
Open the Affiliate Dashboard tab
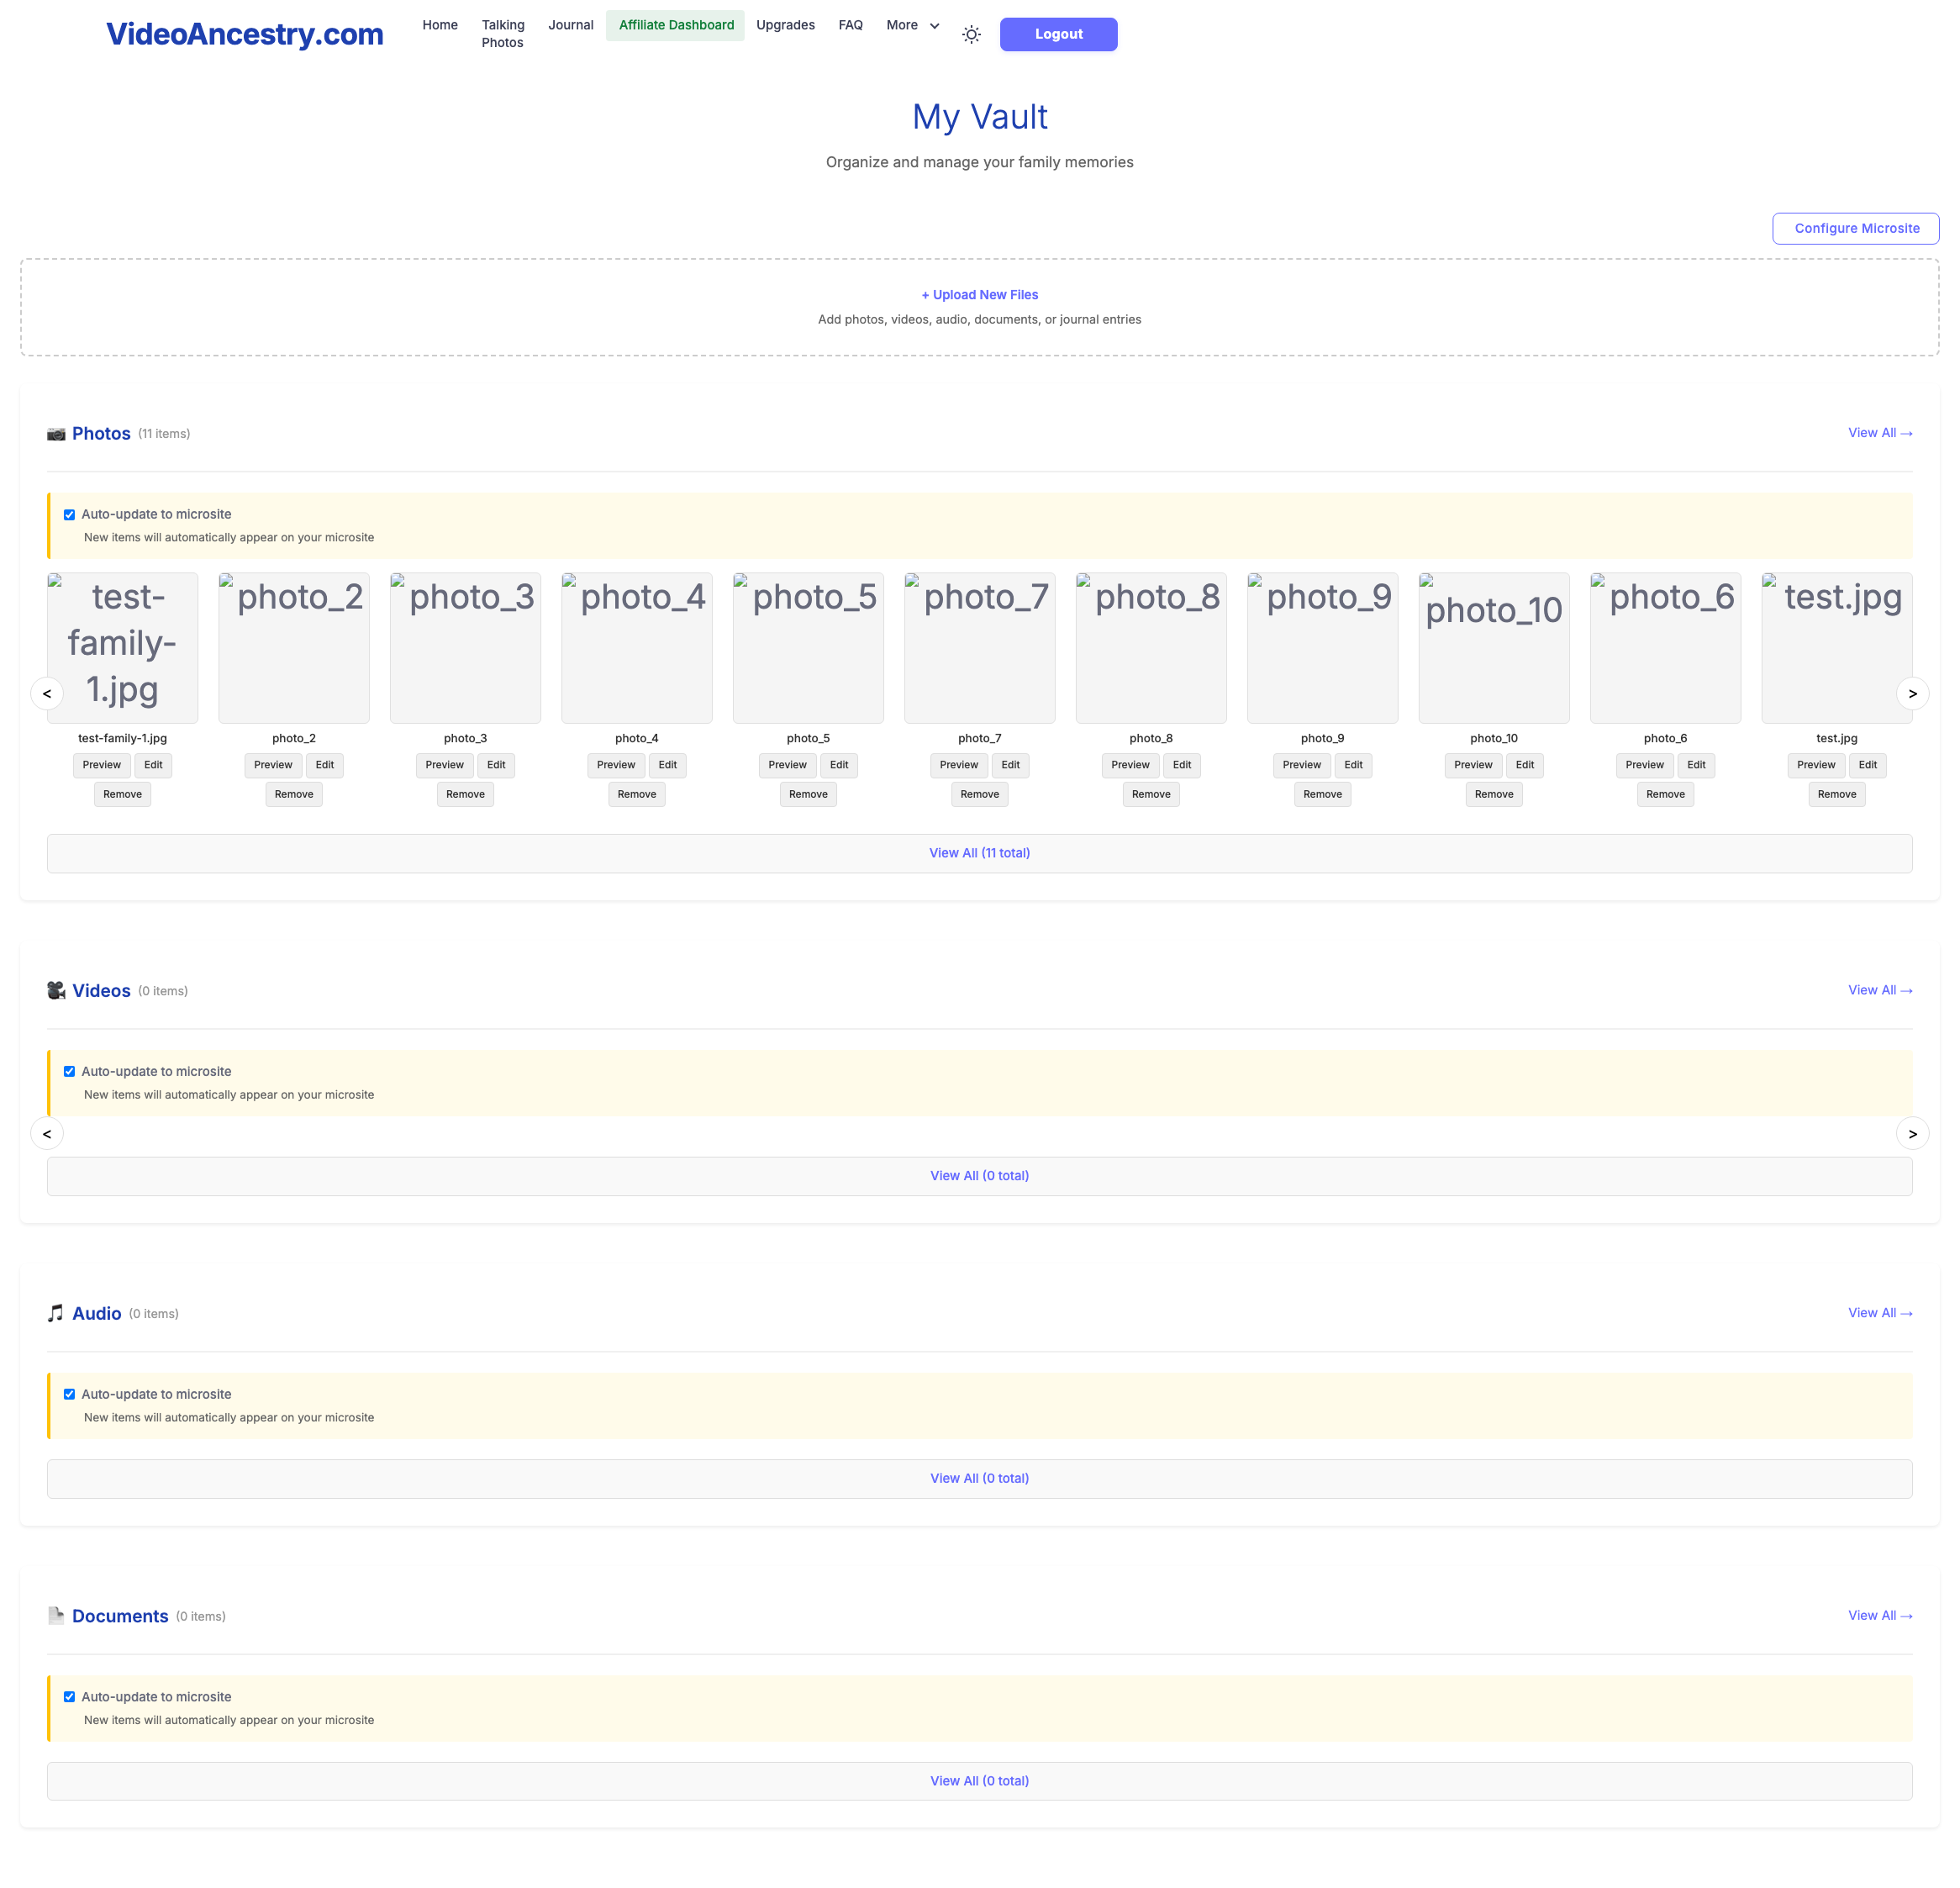[x=676, y=25]
